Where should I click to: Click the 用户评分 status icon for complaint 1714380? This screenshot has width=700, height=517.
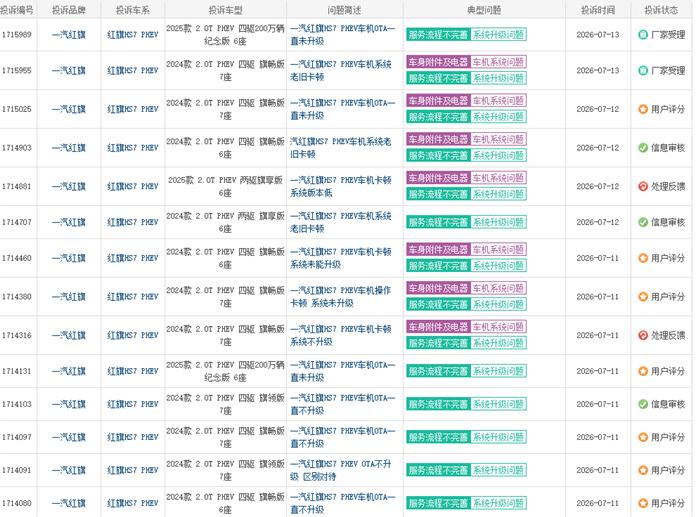point(643,297)
